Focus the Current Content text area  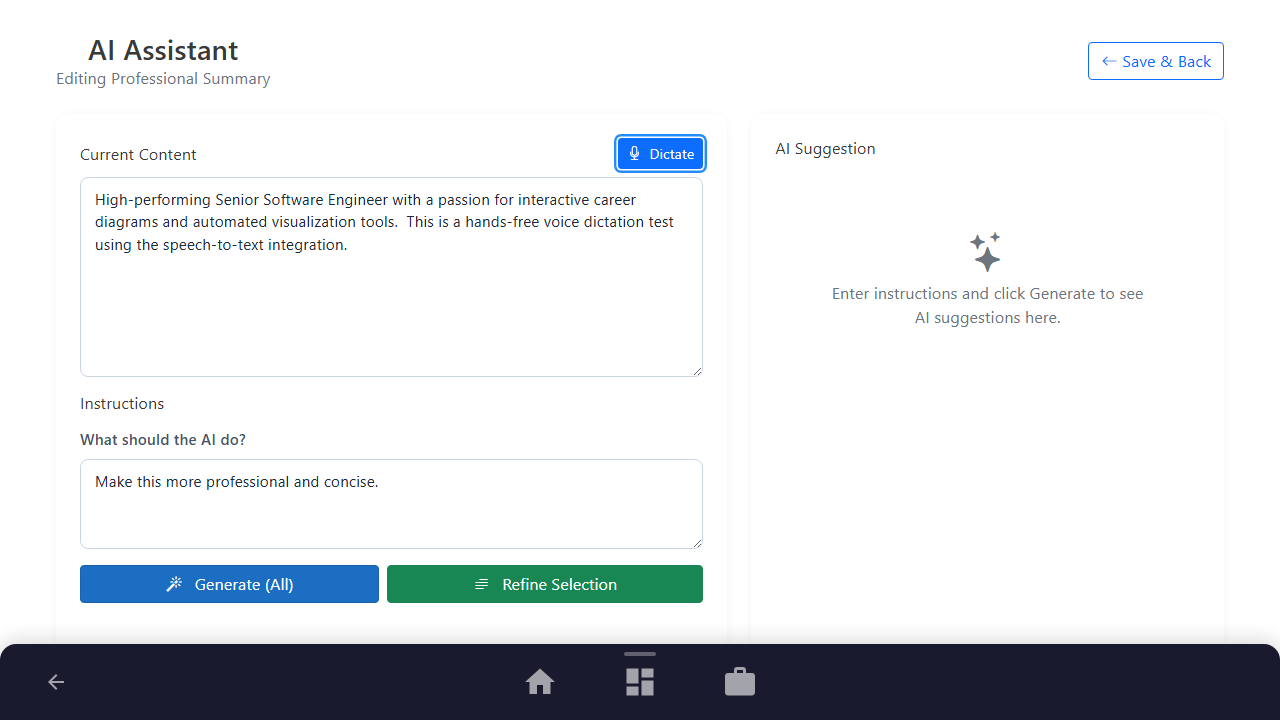click(x=391, y=277)
